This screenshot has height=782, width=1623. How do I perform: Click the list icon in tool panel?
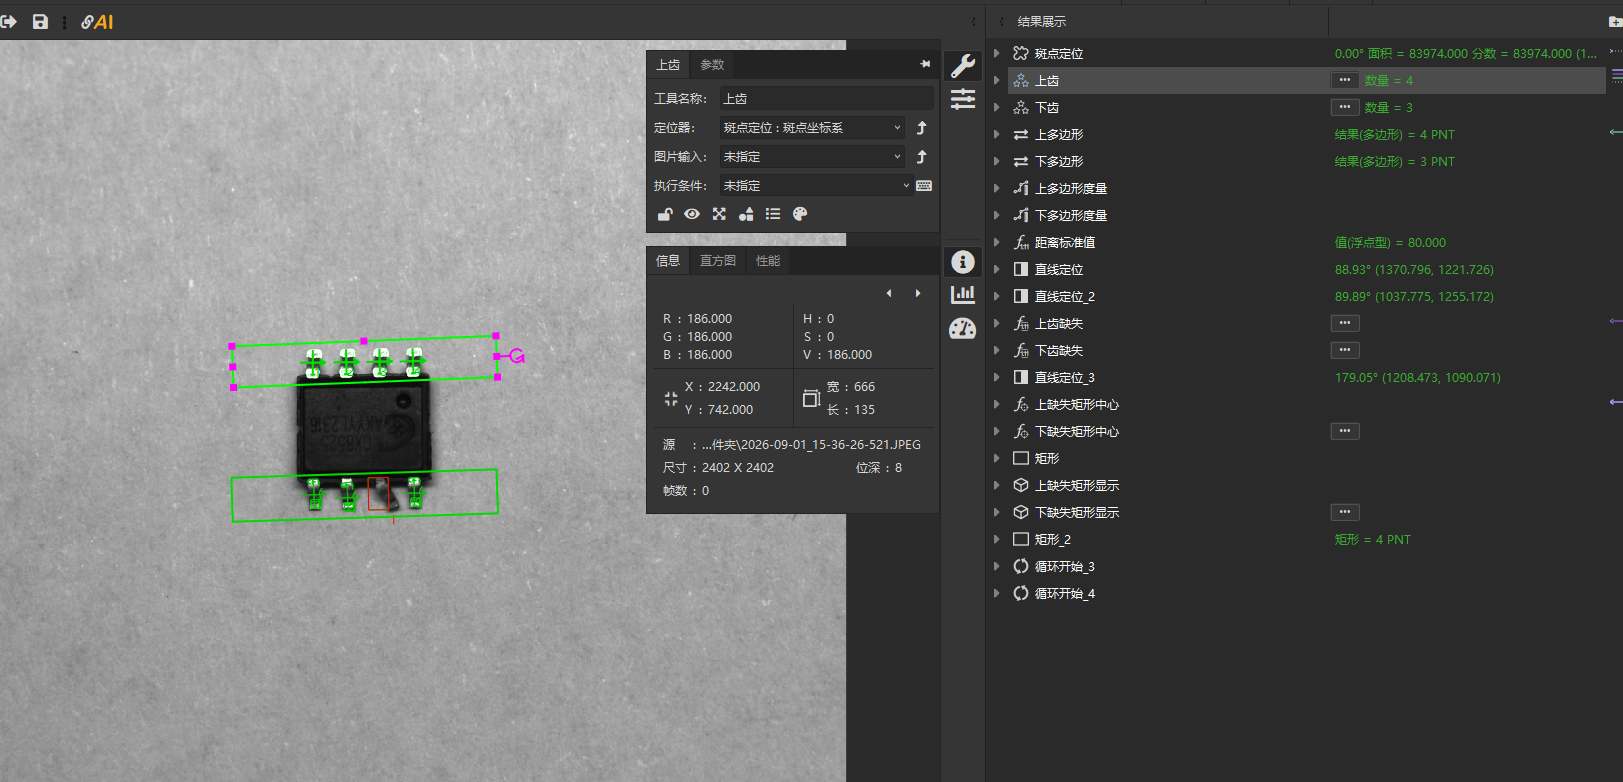[773, 214]
